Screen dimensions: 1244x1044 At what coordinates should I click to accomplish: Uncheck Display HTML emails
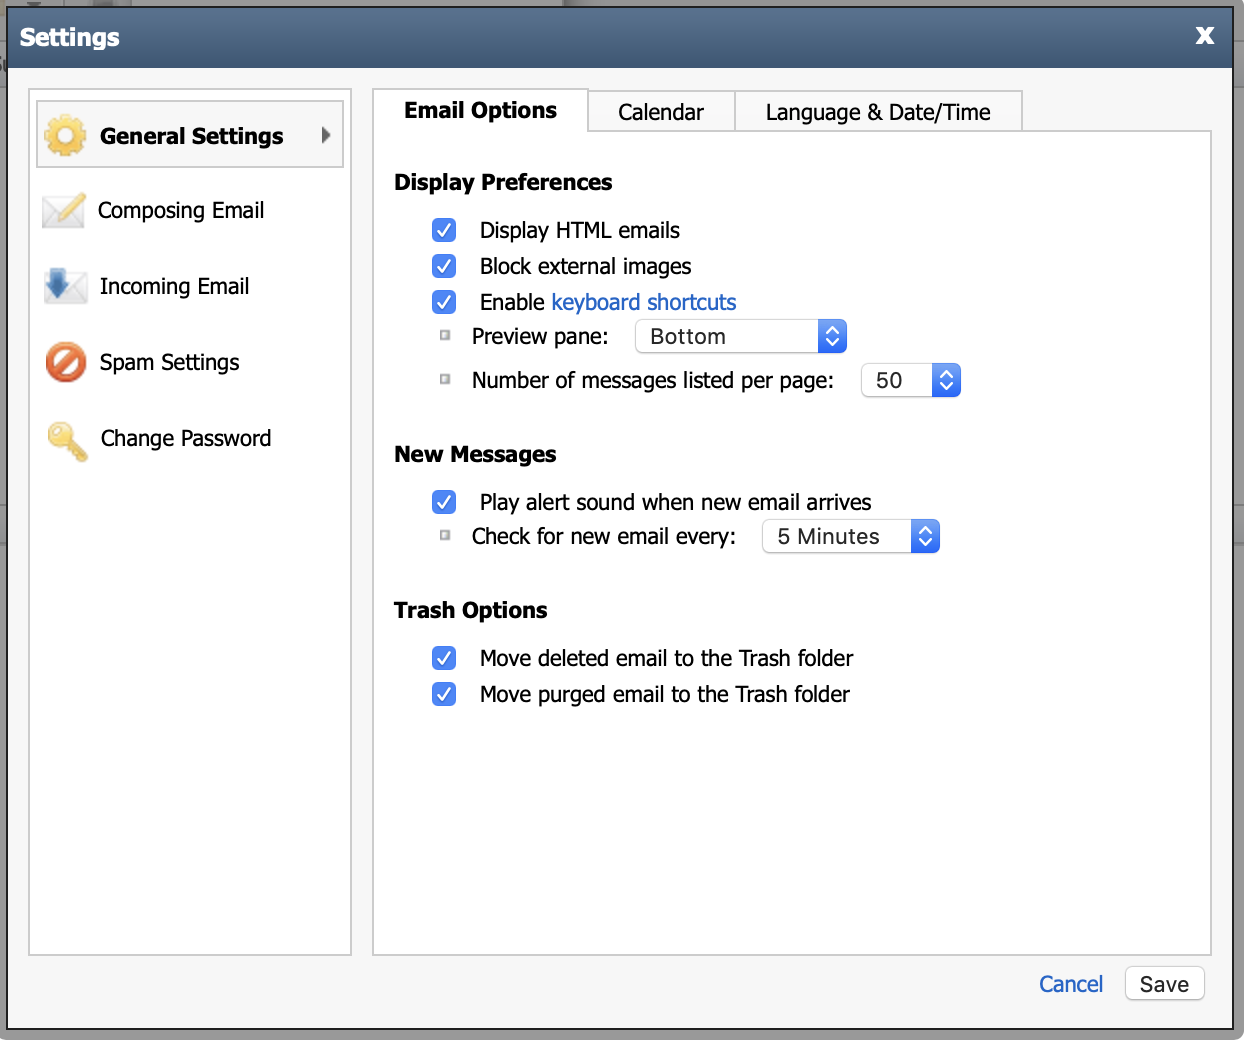point(444,231)
